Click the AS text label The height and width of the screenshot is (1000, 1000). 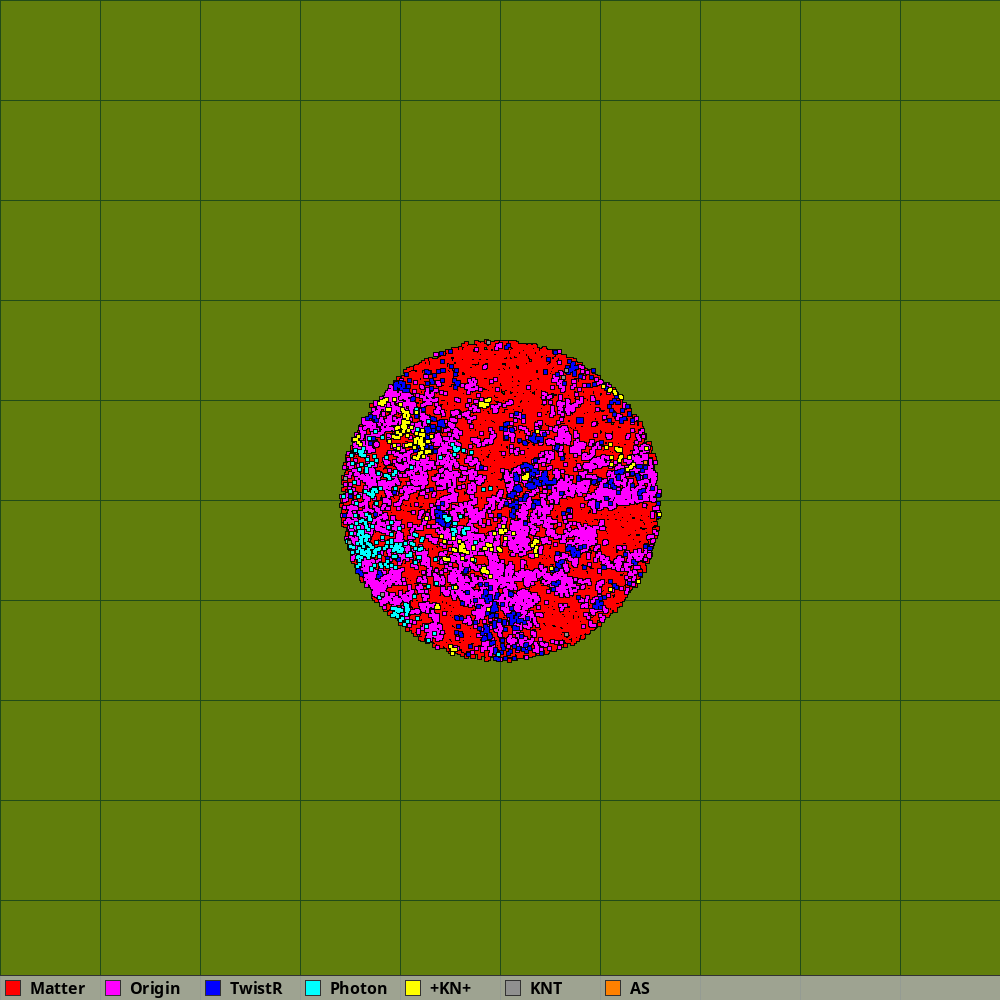(640, 988)
